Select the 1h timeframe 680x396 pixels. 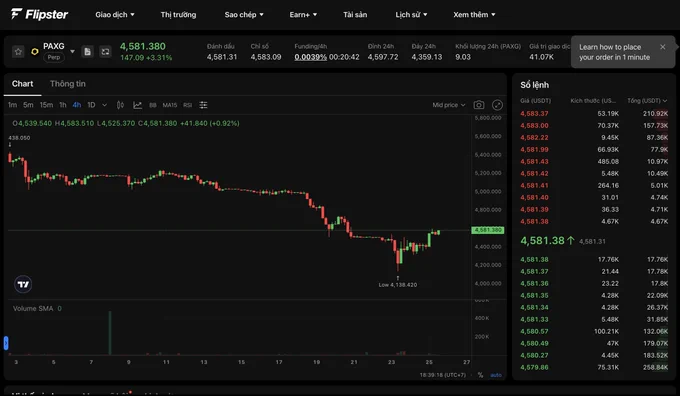coord(63,105)
